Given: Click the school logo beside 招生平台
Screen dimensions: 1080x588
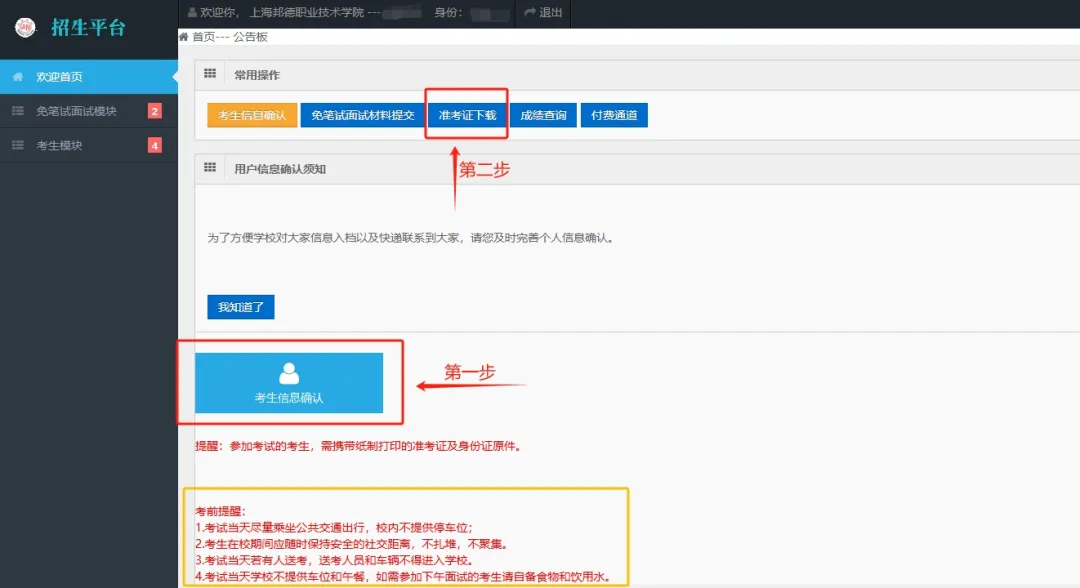Looking at the screenshot, I should click(x=25, y=27).
